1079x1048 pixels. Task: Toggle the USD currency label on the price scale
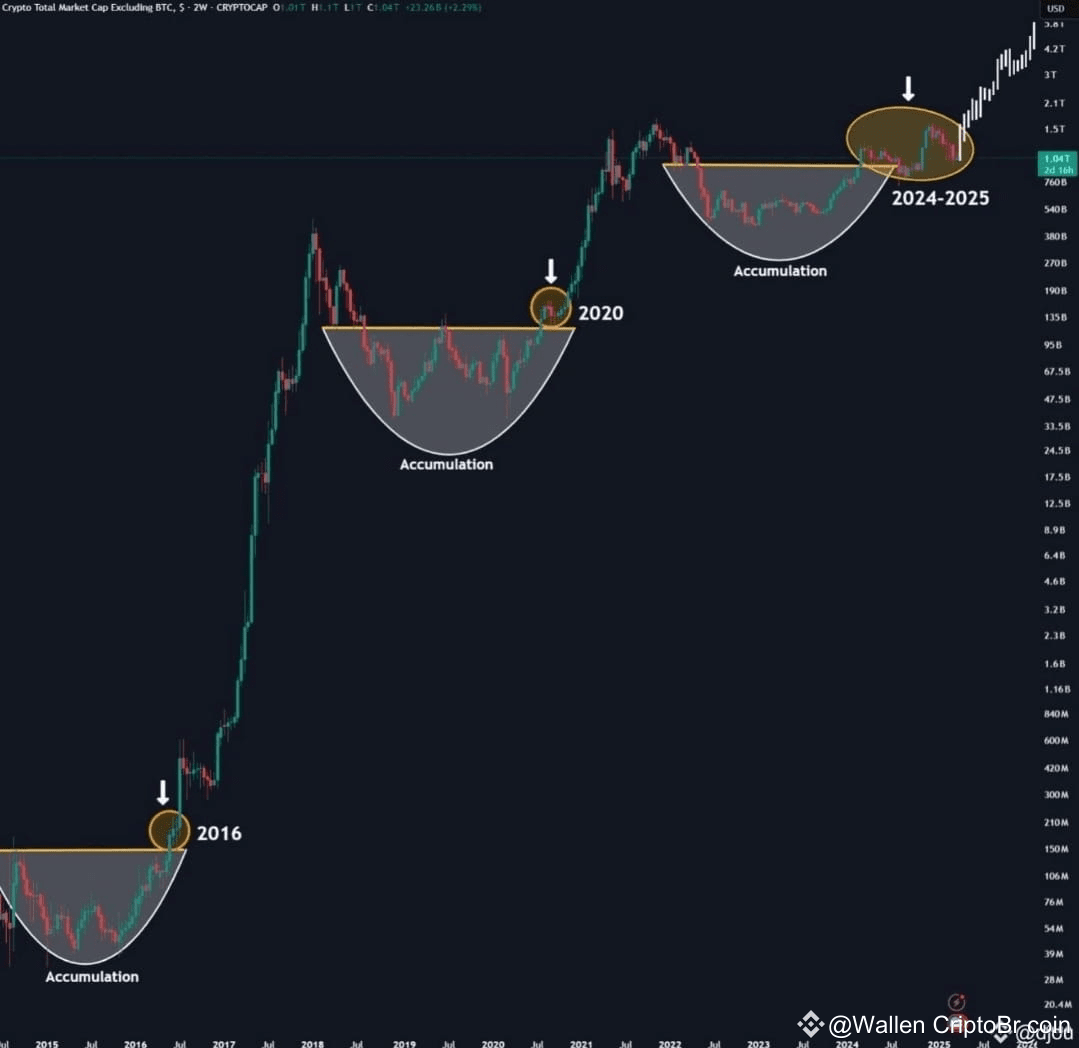[x=1056, y=7]
